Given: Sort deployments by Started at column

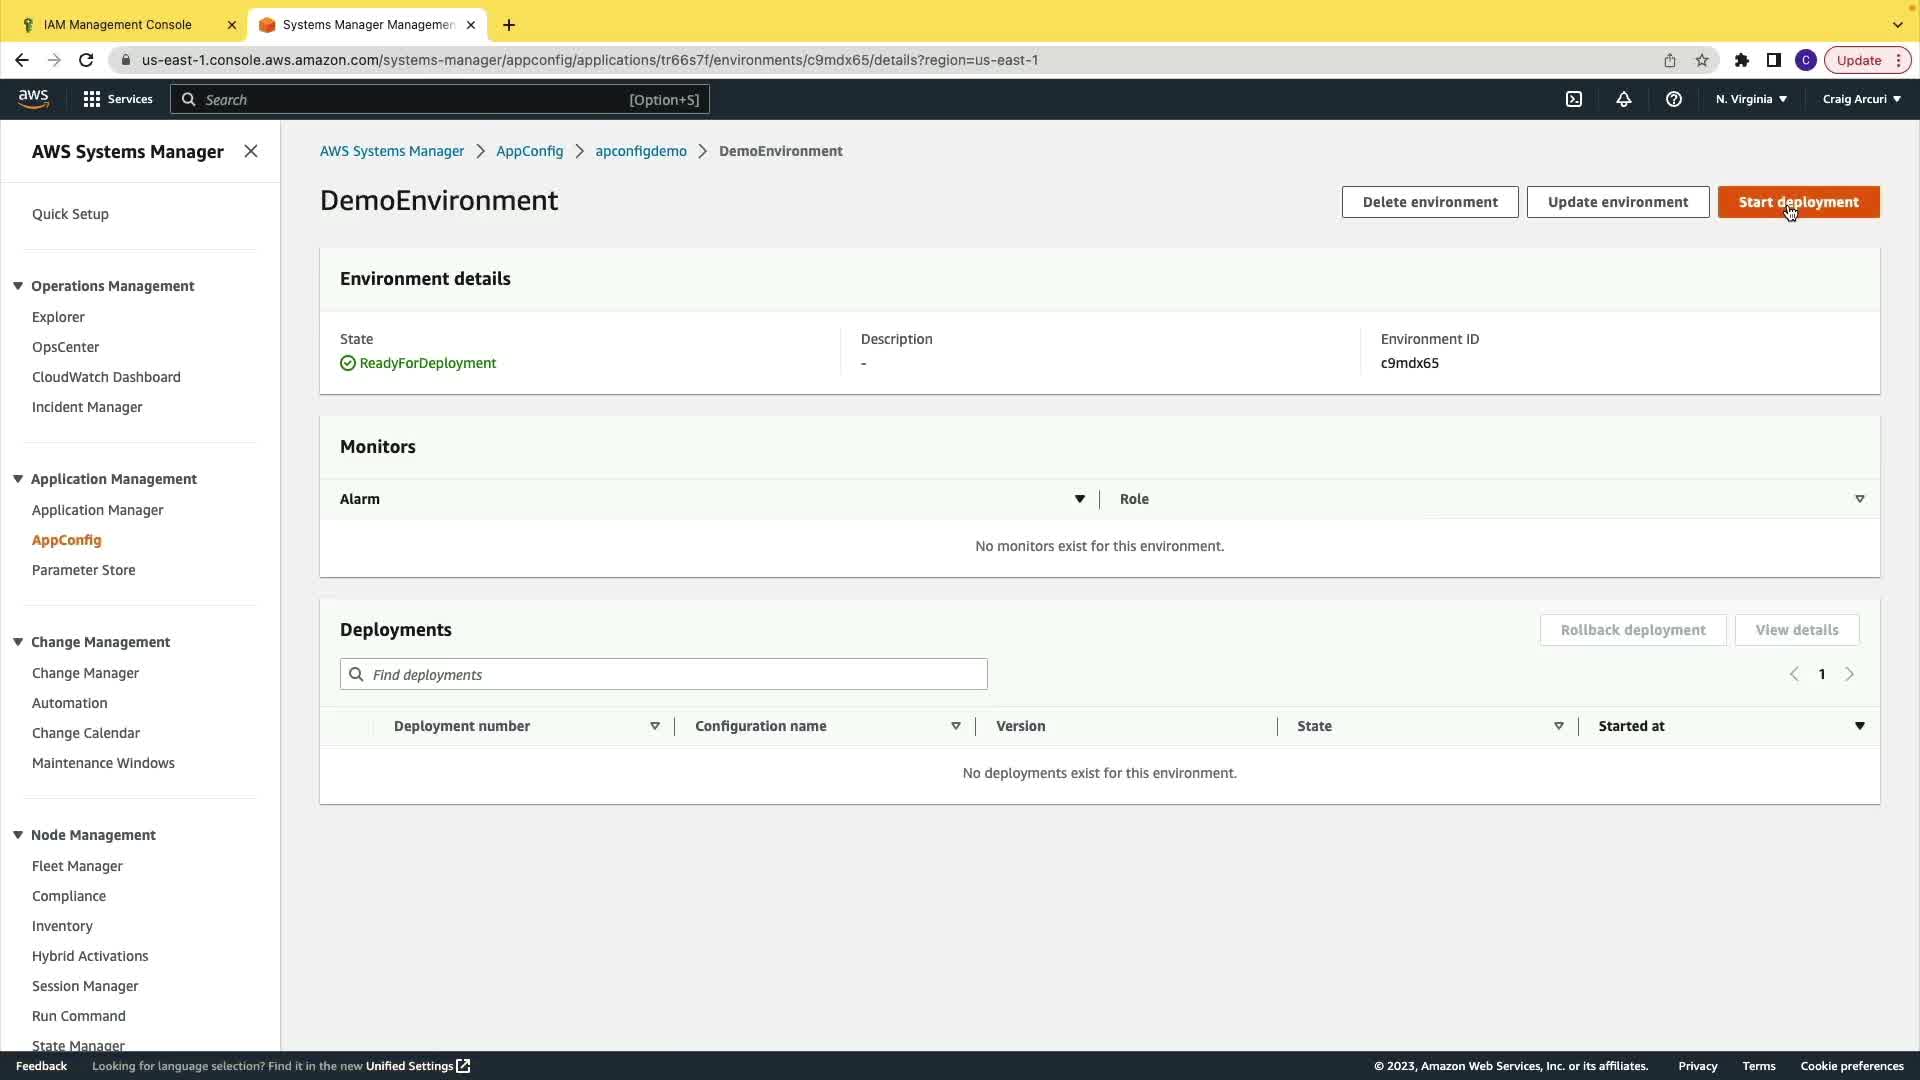Looking at the screenshot, I should (x=1859, y=726).
